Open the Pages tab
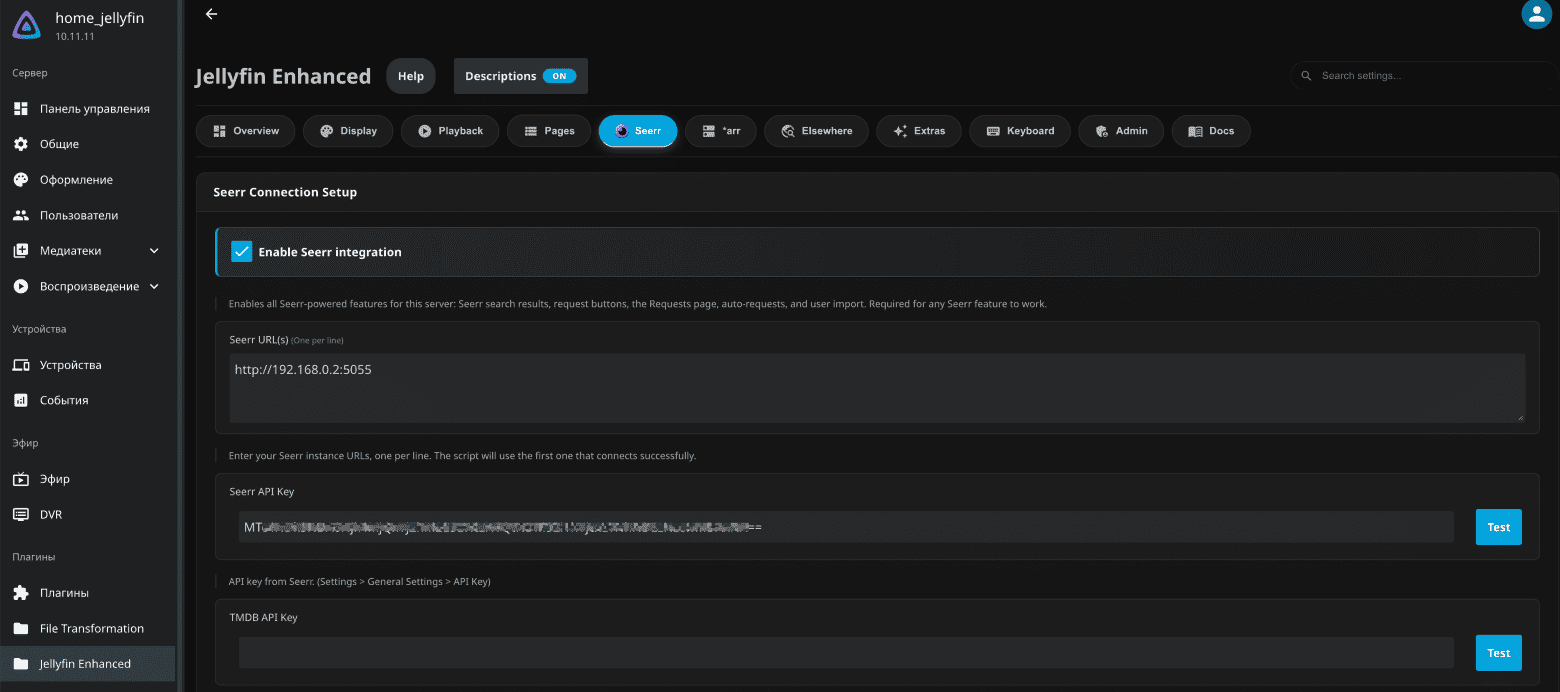The width and height of the screenshot is (1560, 692). point(549,131)
